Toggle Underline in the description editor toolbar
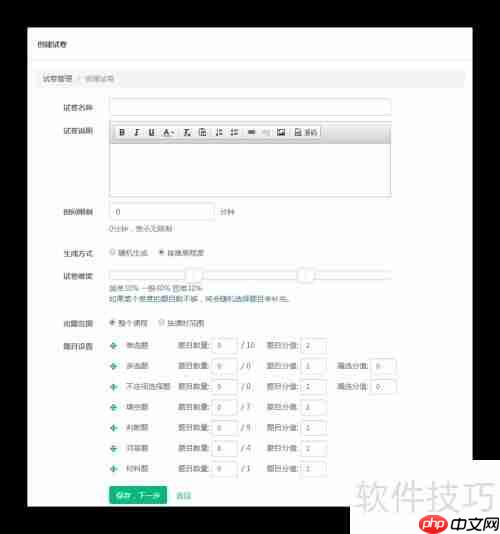This screenshot has height=534, width=500. 152,132
